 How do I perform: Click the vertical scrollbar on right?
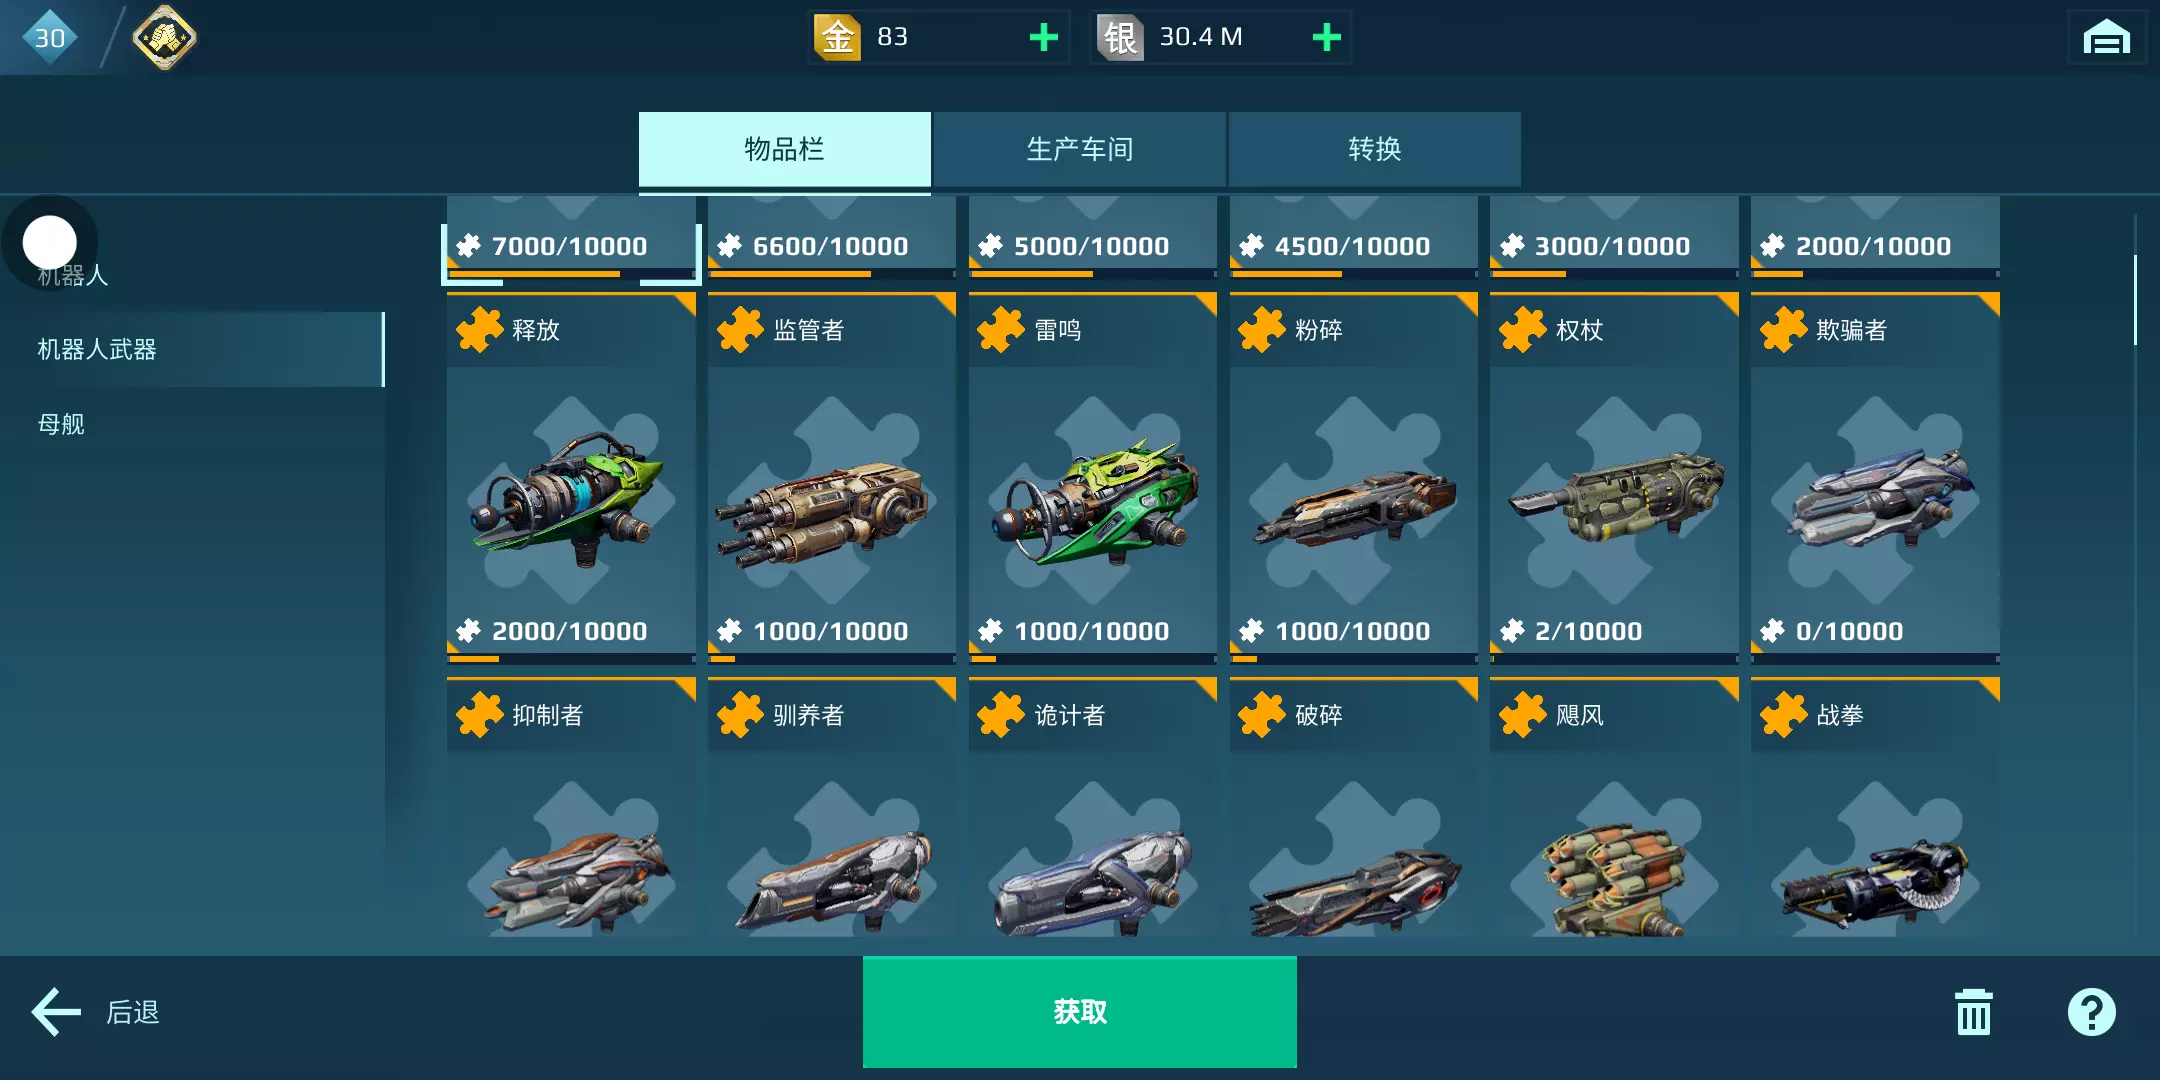(x=2135, y=300)
